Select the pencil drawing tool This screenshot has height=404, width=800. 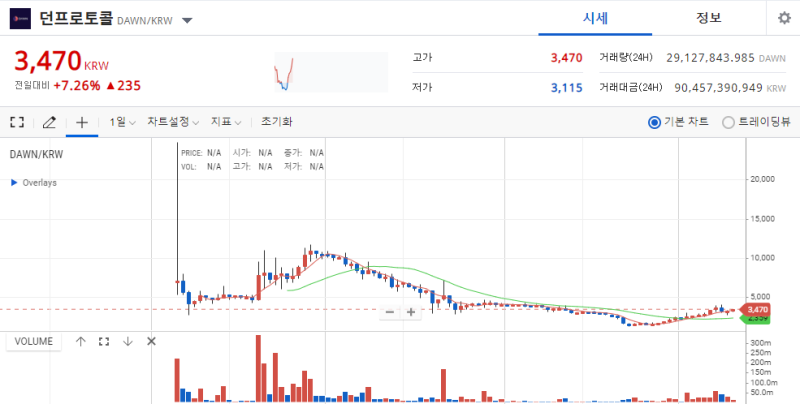pyautogui.click(x=49, y=122)
